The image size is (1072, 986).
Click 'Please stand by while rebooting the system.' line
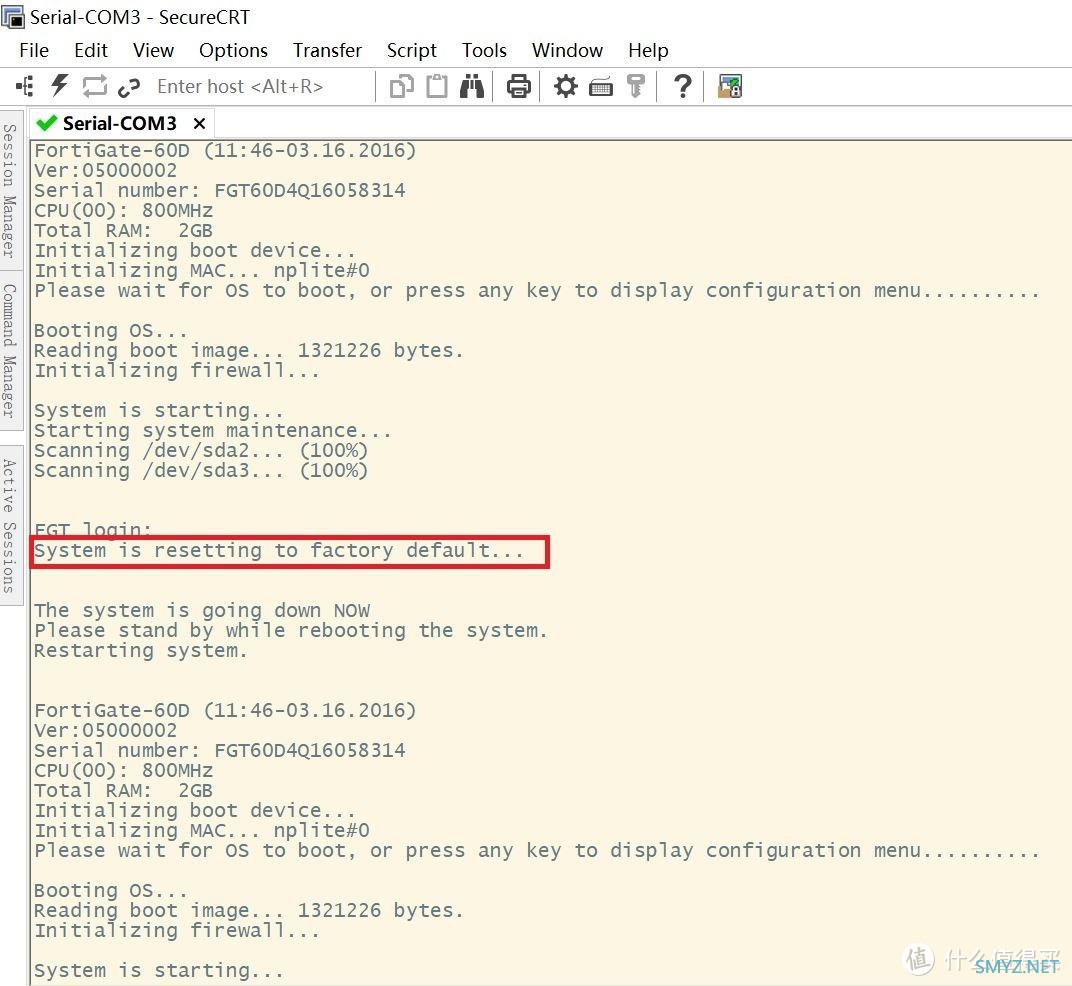[291, 630]
